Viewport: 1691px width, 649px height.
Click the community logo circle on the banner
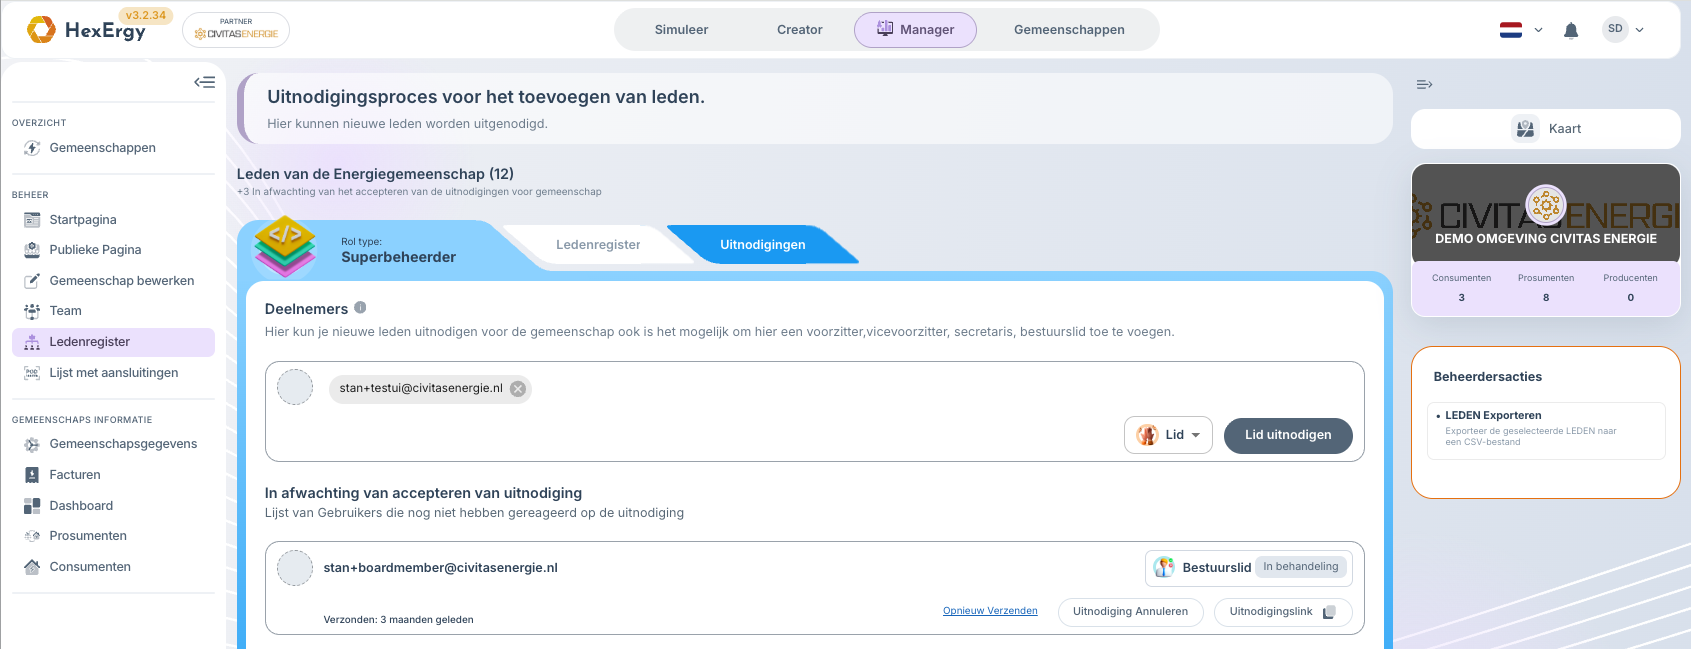pos(1546,205)
